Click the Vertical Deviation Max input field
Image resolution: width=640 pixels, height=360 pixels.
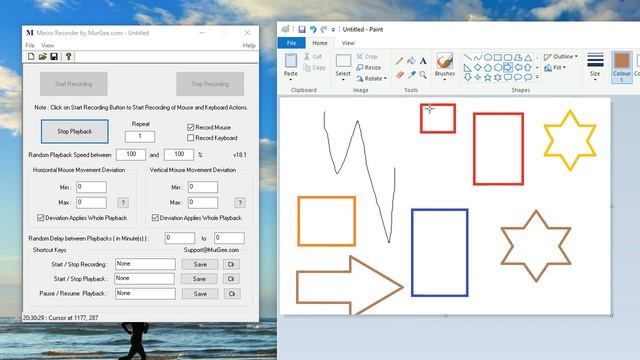[x=203, y=202]
